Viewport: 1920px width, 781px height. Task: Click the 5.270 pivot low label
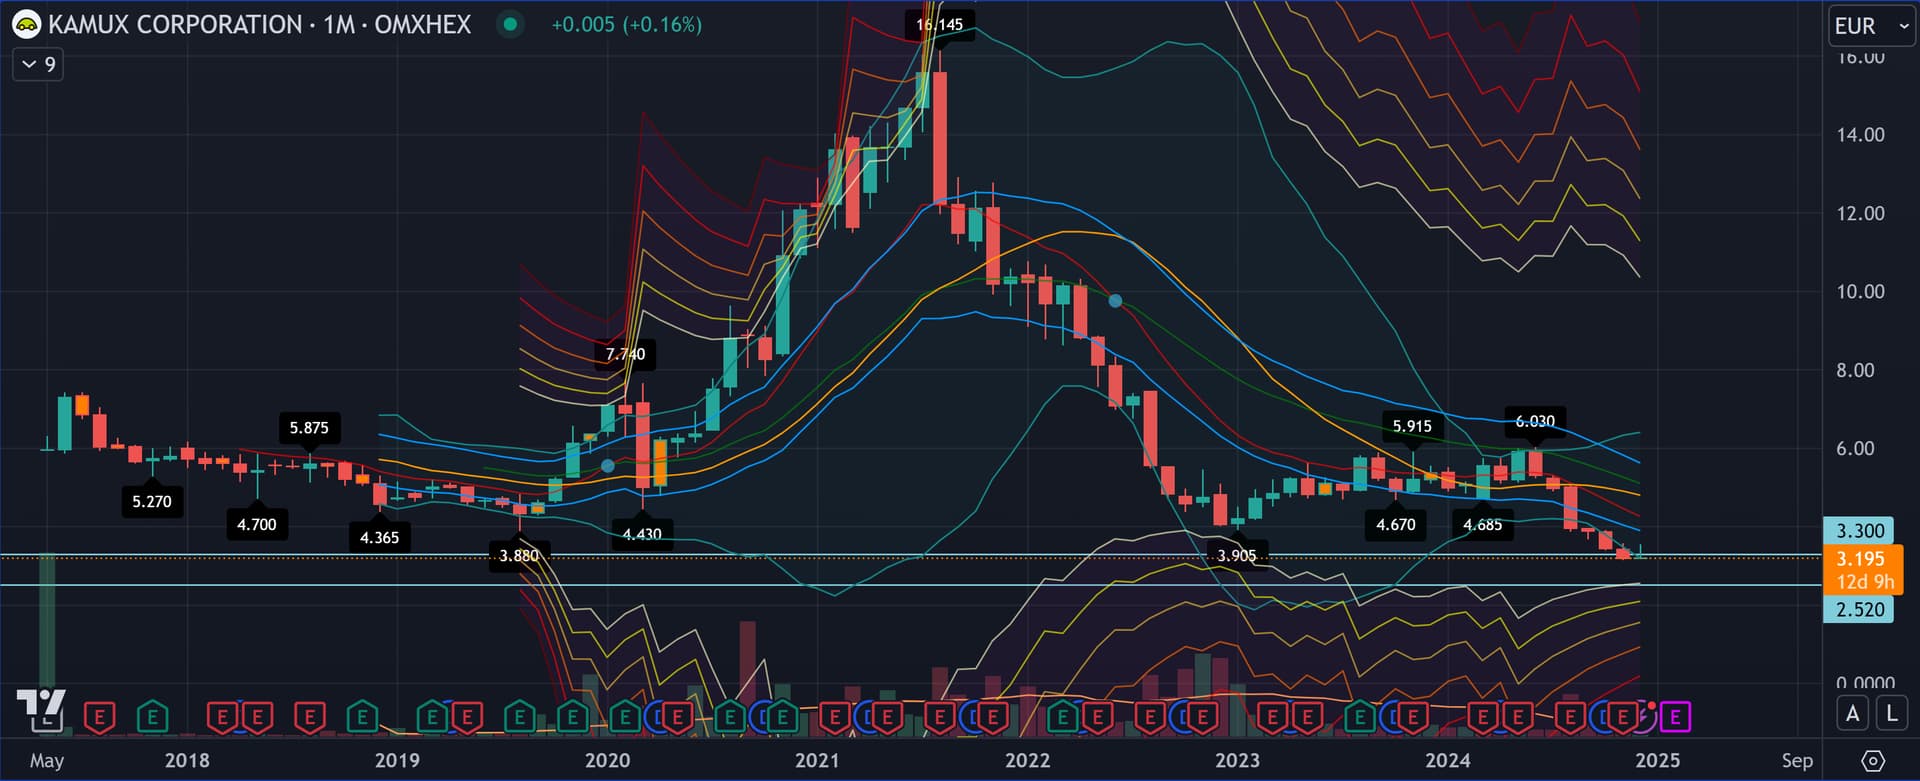pos(152,502)
